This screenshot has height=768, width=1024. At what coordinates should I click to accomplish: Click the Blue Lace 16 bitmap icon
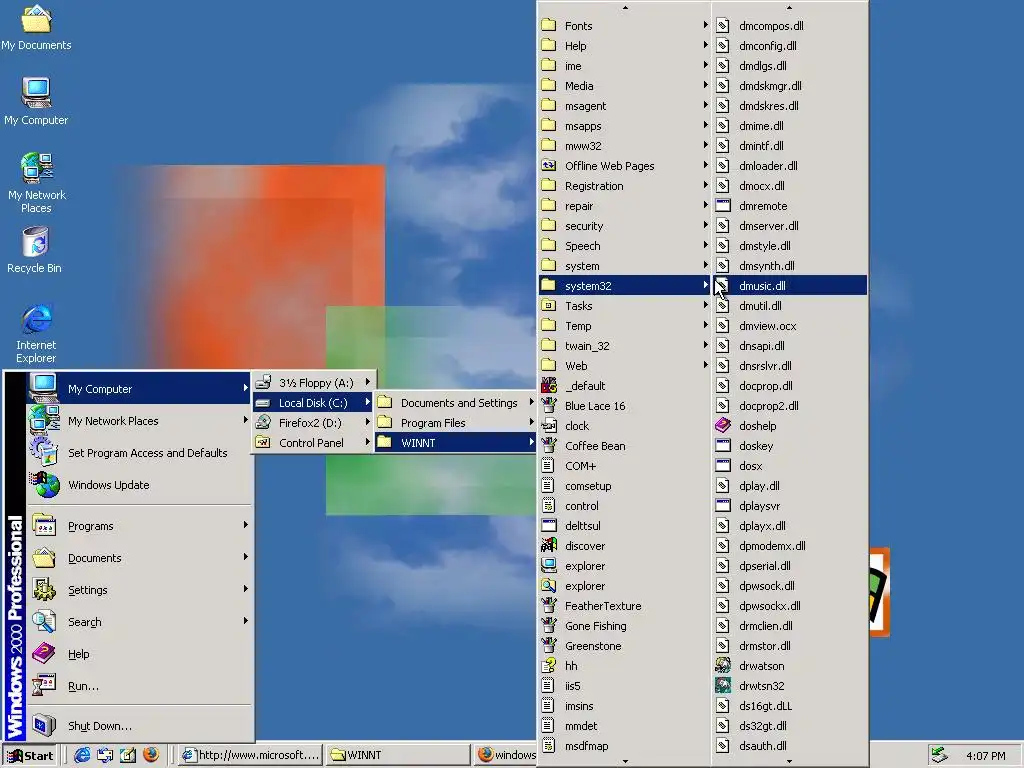[x=549, y=406]
